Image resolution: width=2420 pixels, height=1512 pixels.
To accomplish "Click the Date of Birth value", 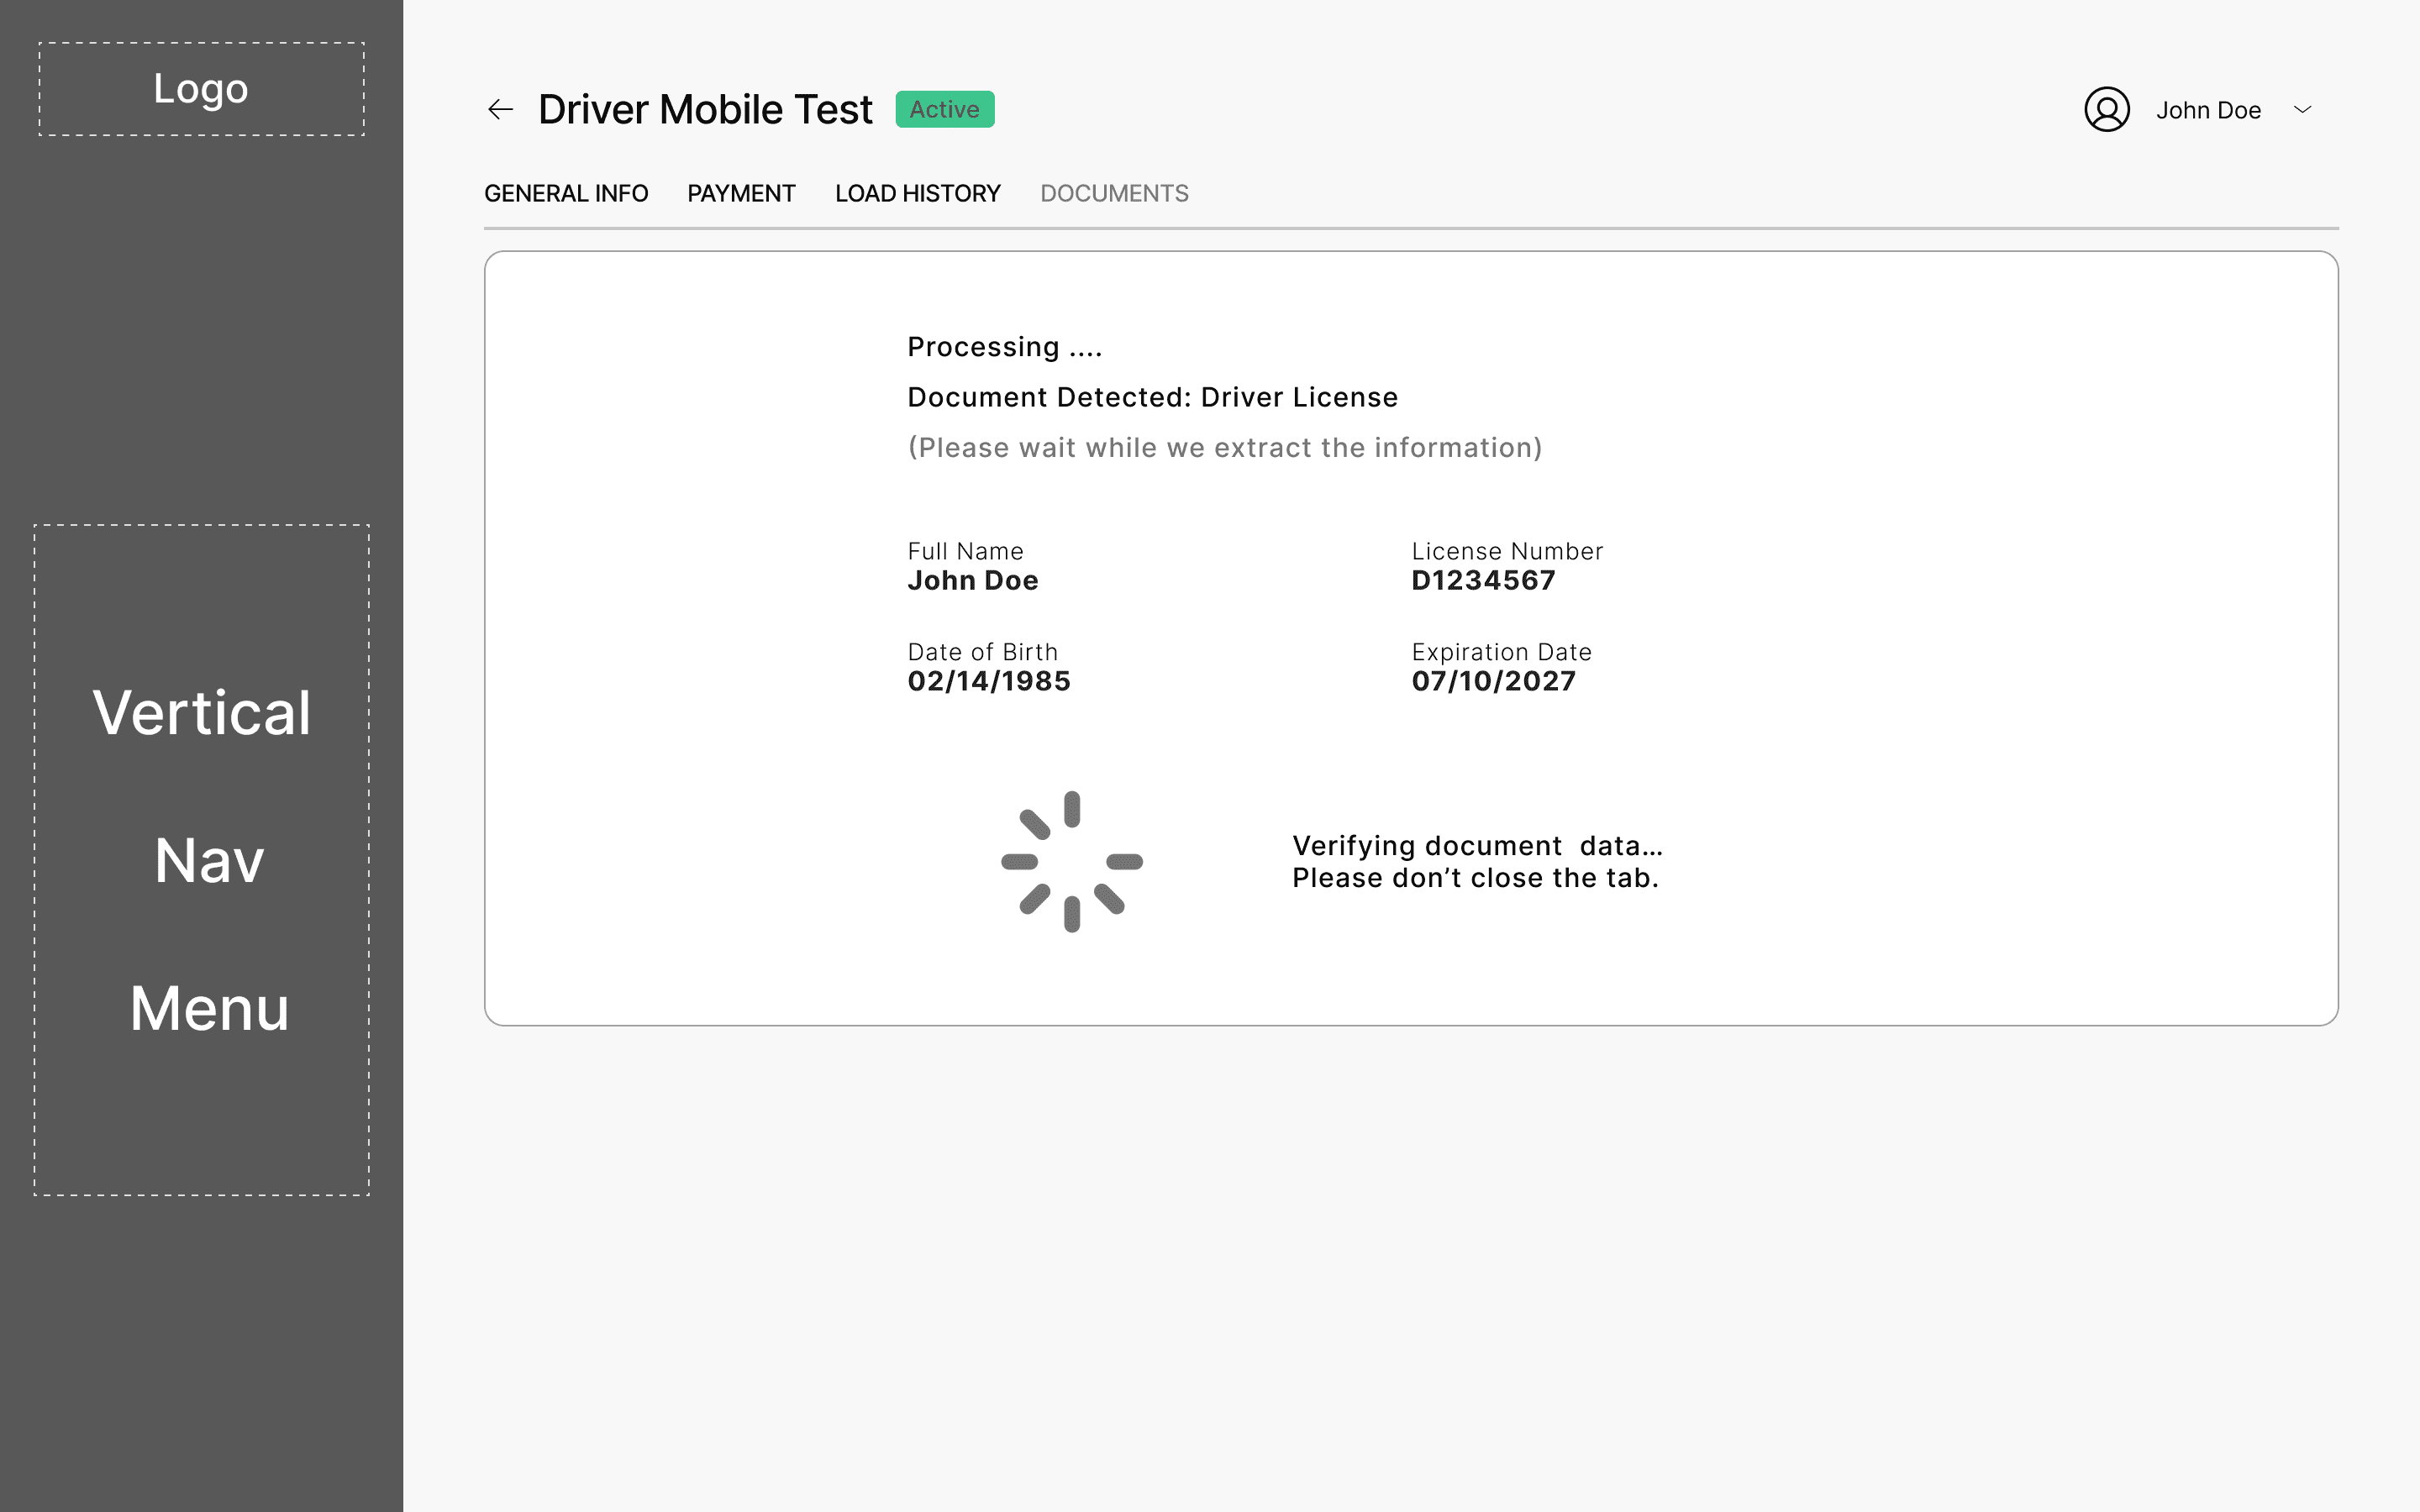I will click(x=988, y=682).
